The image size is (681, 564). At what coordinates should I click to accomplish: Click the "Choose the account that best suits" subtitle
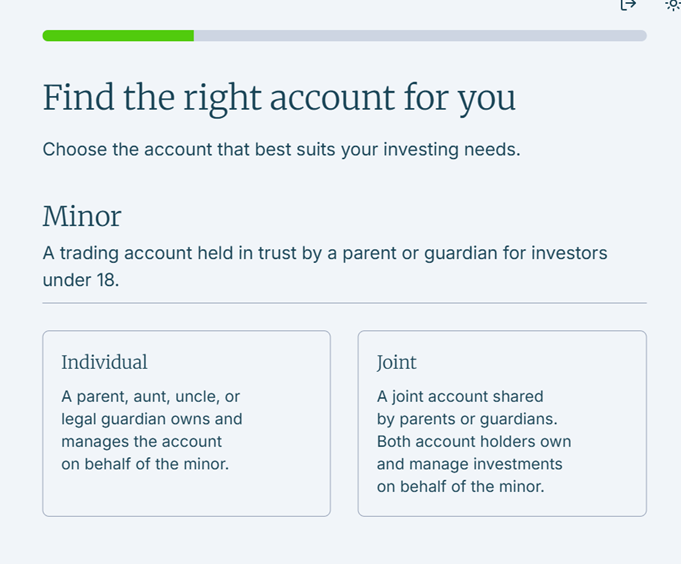click(281, 150)
